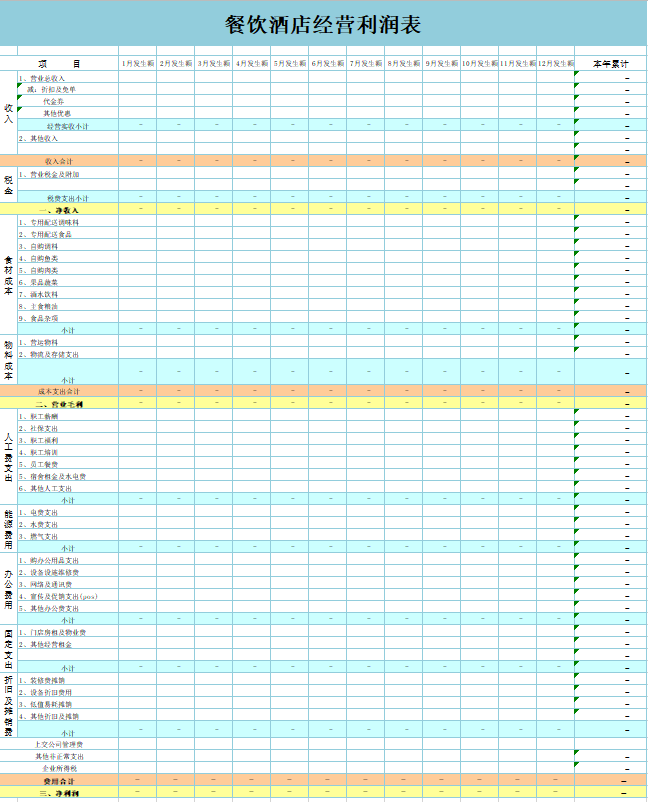Click the "4、自购鱼类" row label
This screenshot has width=648, height=802.
[x=38, y=258]
